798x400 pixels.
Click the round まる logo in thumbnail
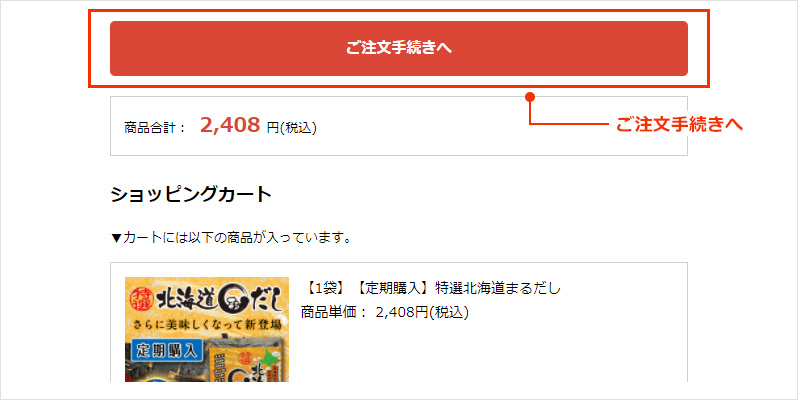point(232,300)
